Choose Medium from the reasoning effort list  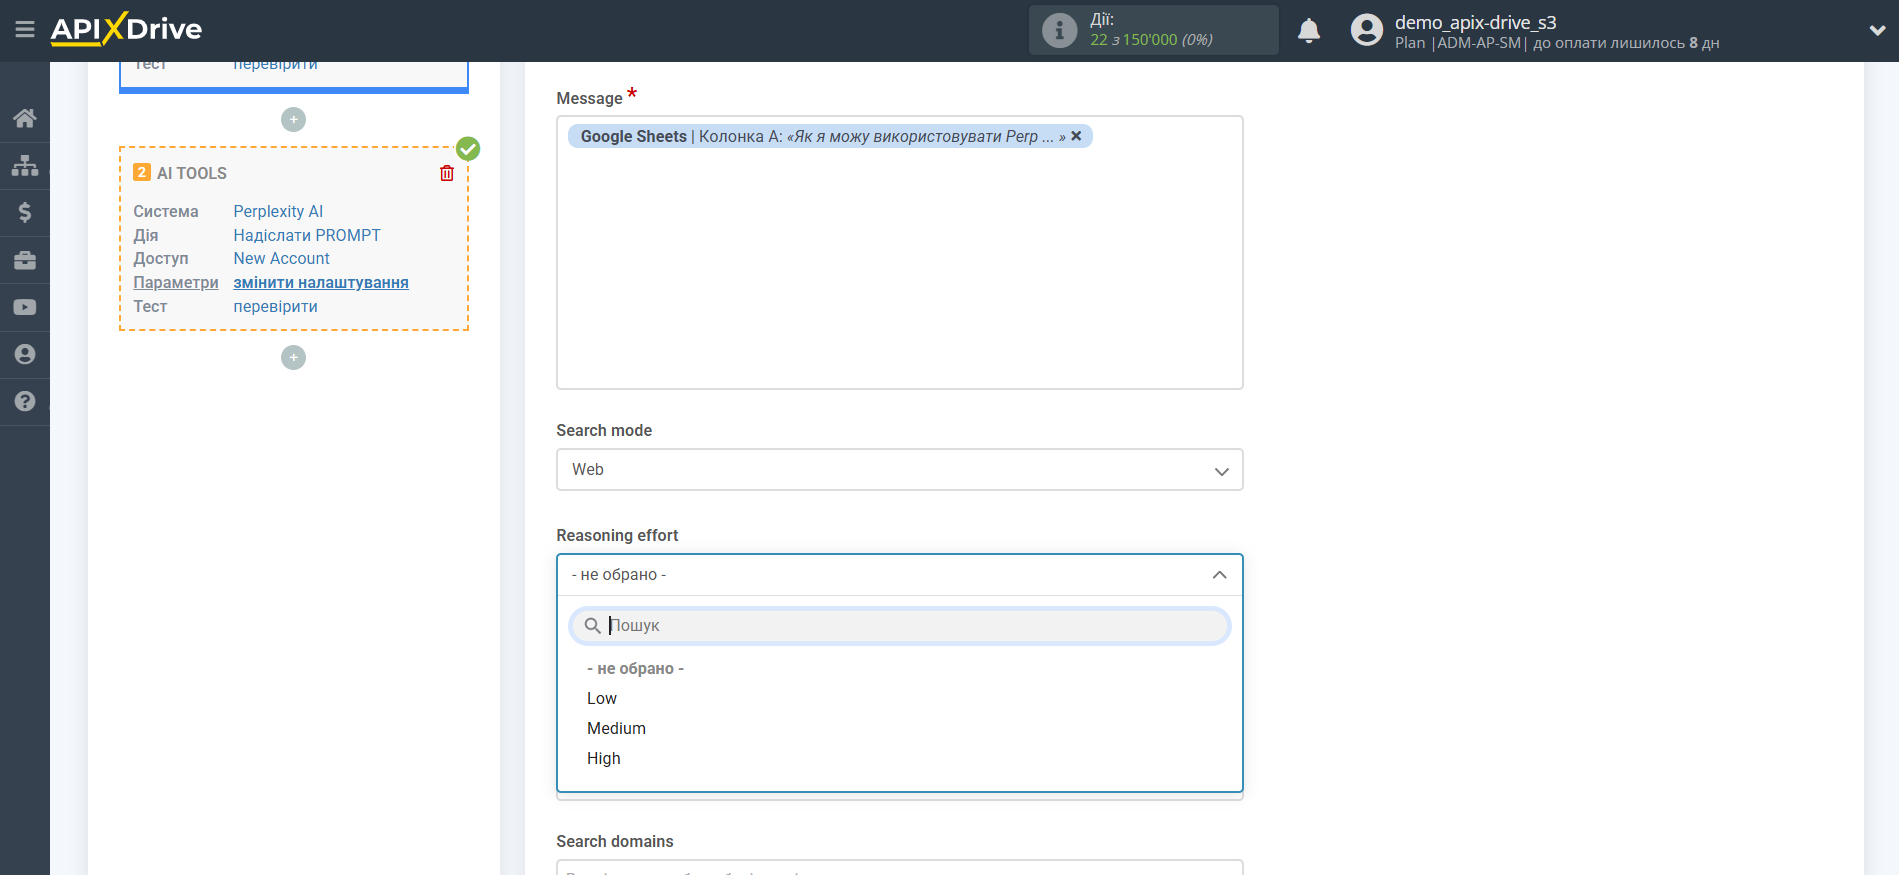[616, 728]
